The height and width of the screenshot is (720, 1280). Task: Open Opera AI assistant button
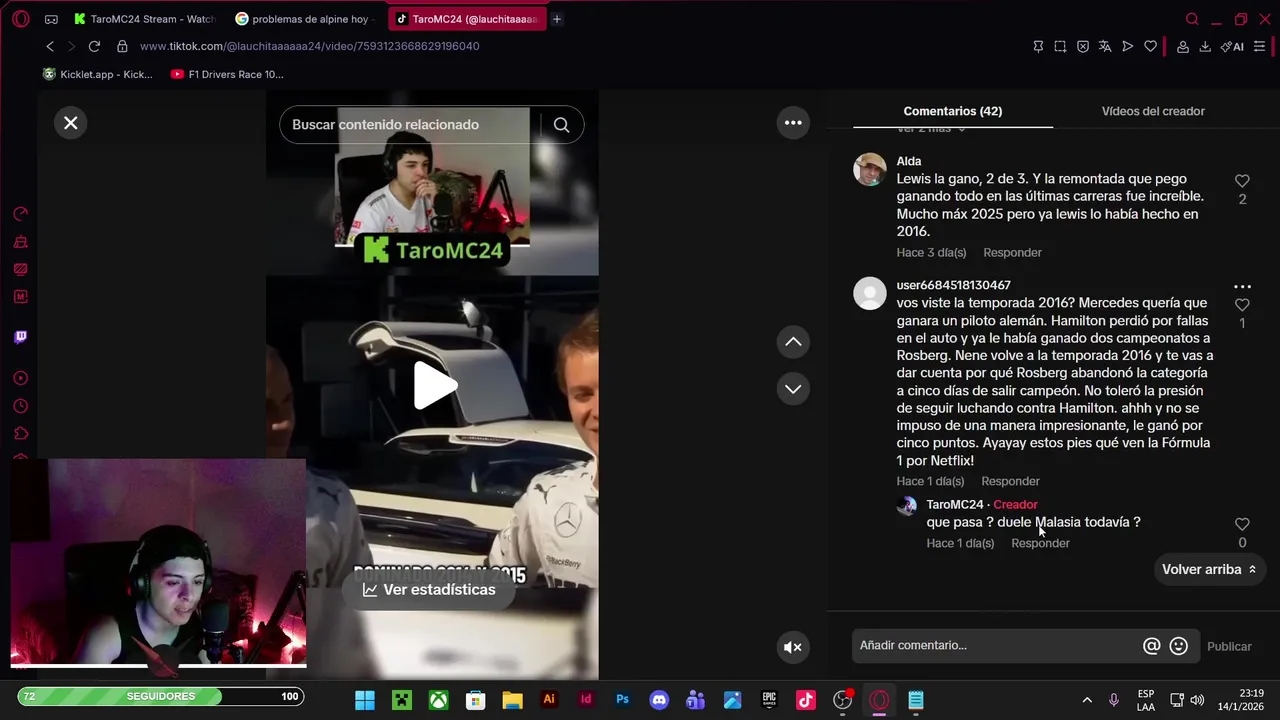pos(1232,46)
